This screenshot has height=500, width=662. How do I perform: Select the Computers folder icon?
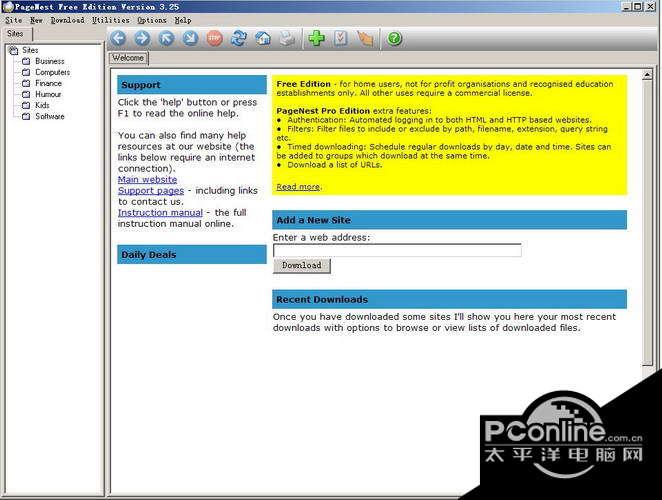(26, 72)
